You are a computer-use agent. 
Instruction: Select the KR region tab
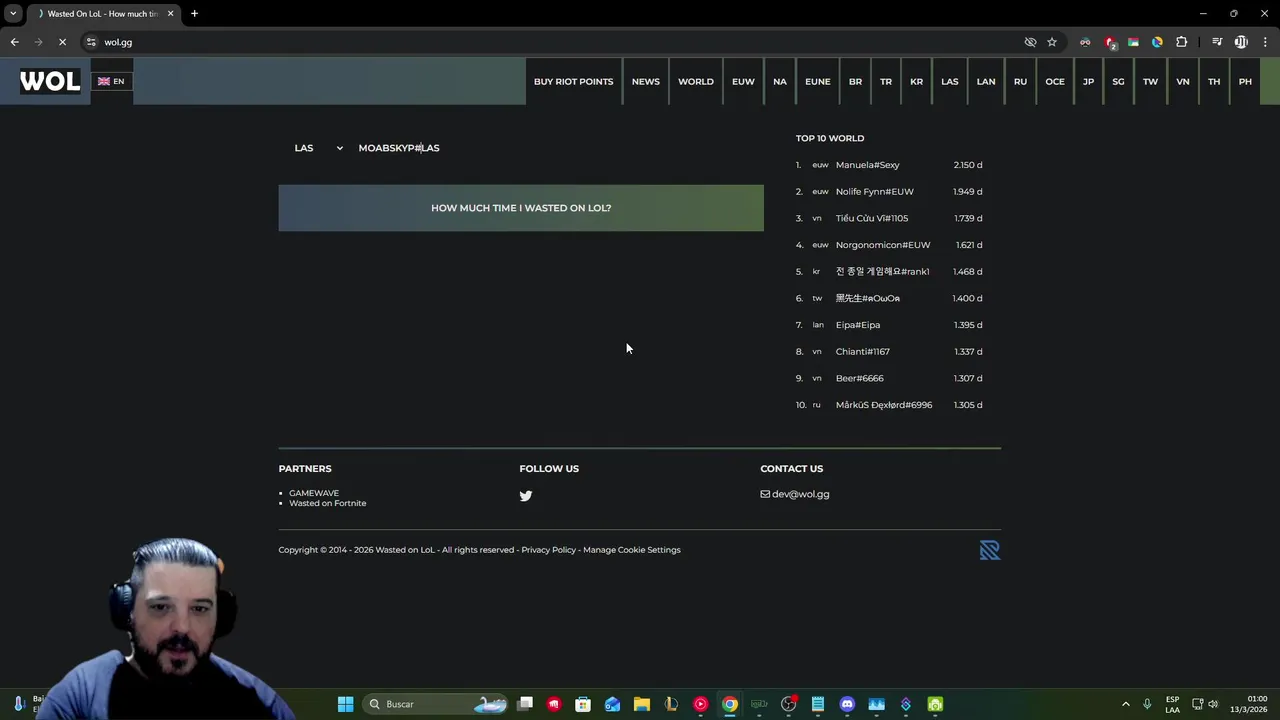pos(916,82)
